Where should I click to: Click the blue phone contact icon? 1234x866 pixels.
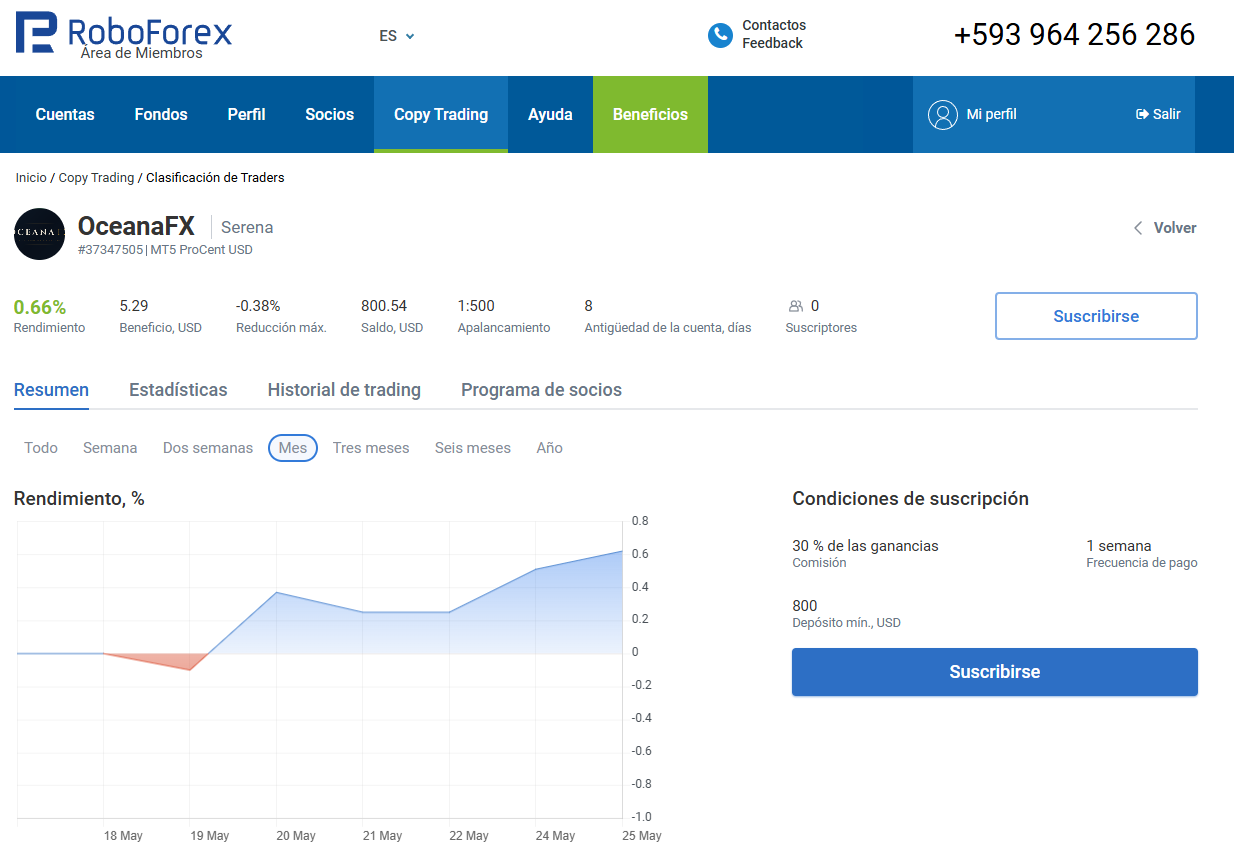(x=720, y=35)
